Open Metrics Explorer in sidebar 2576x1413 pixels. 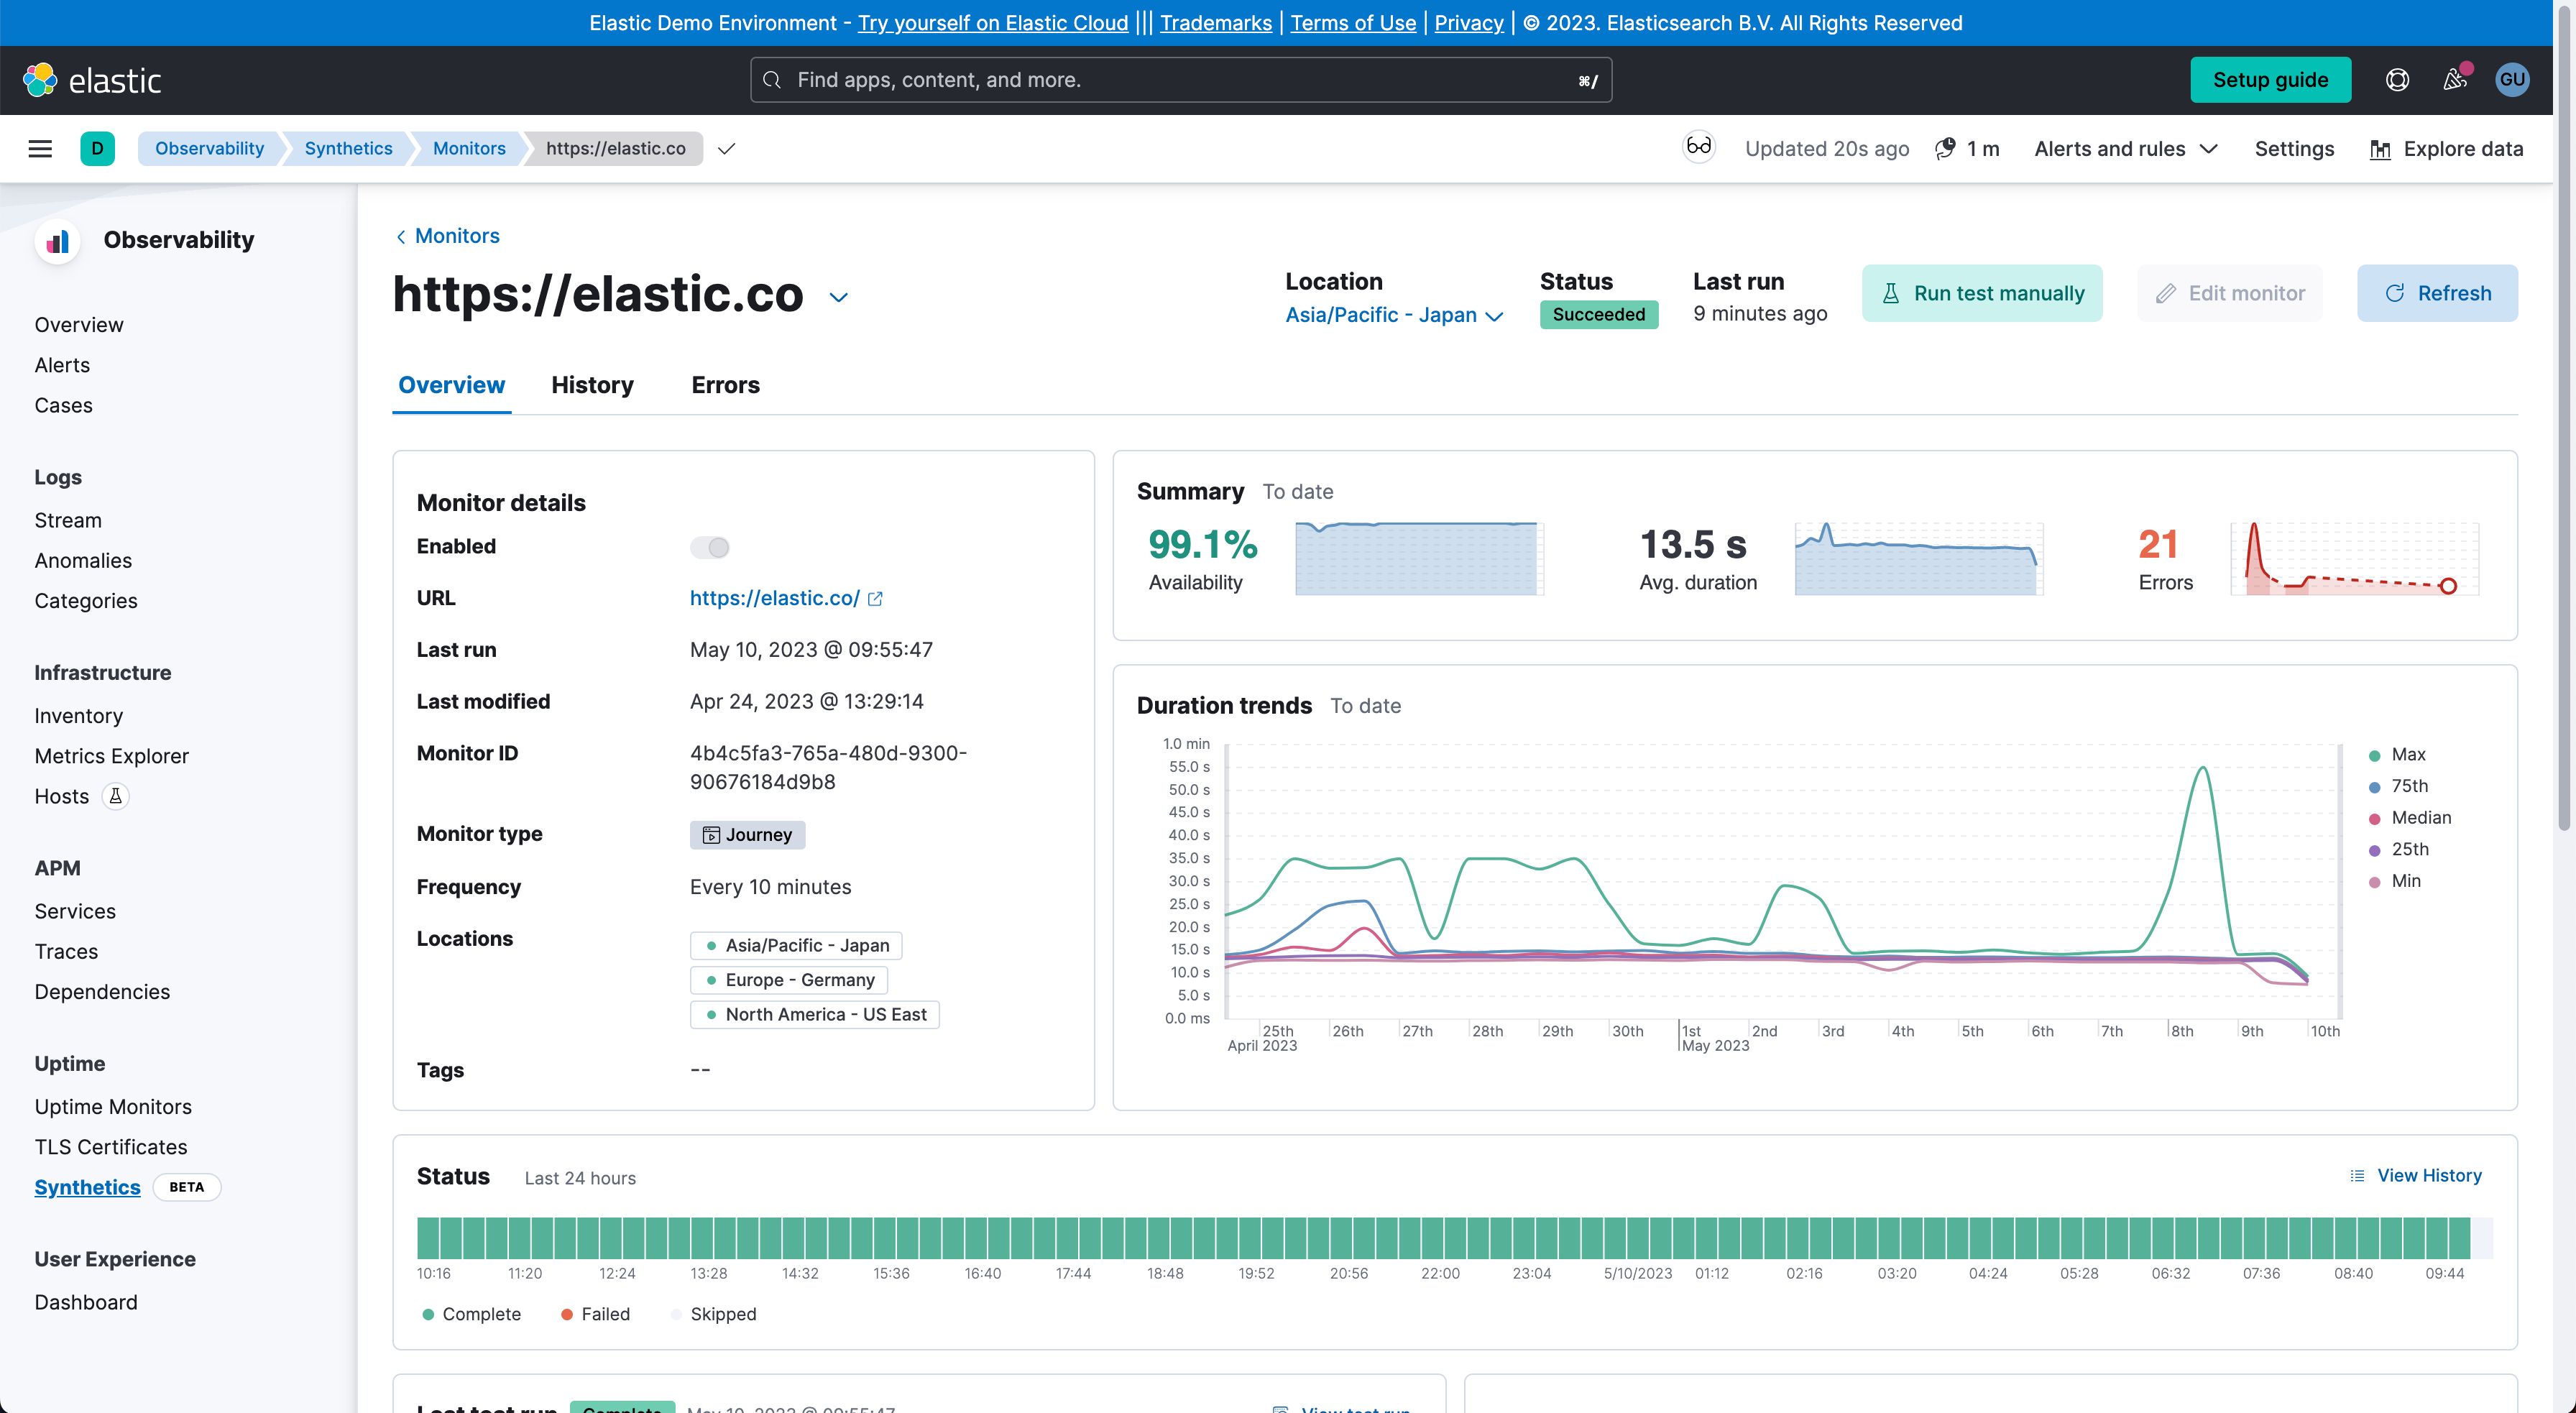pyautogui.click(x=111, y=756)
